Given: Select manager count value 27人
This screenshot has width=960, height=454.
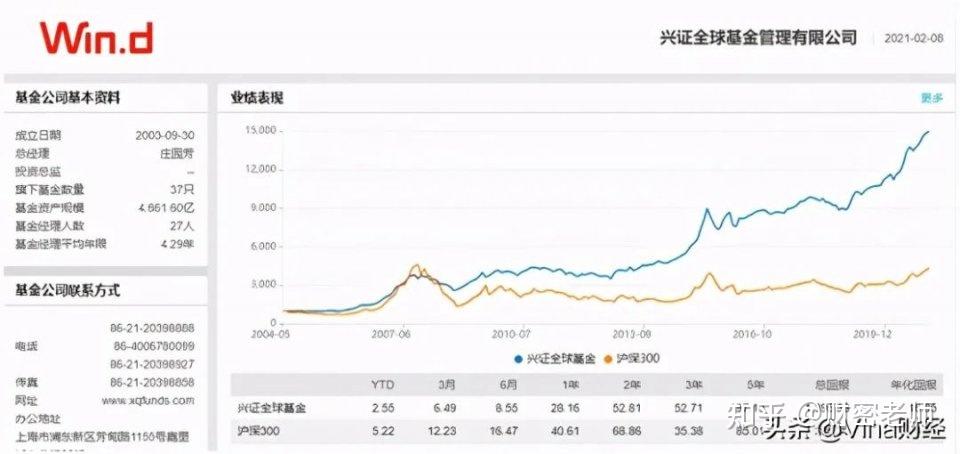Looking at the screenshot, I should tap(182, 226).
